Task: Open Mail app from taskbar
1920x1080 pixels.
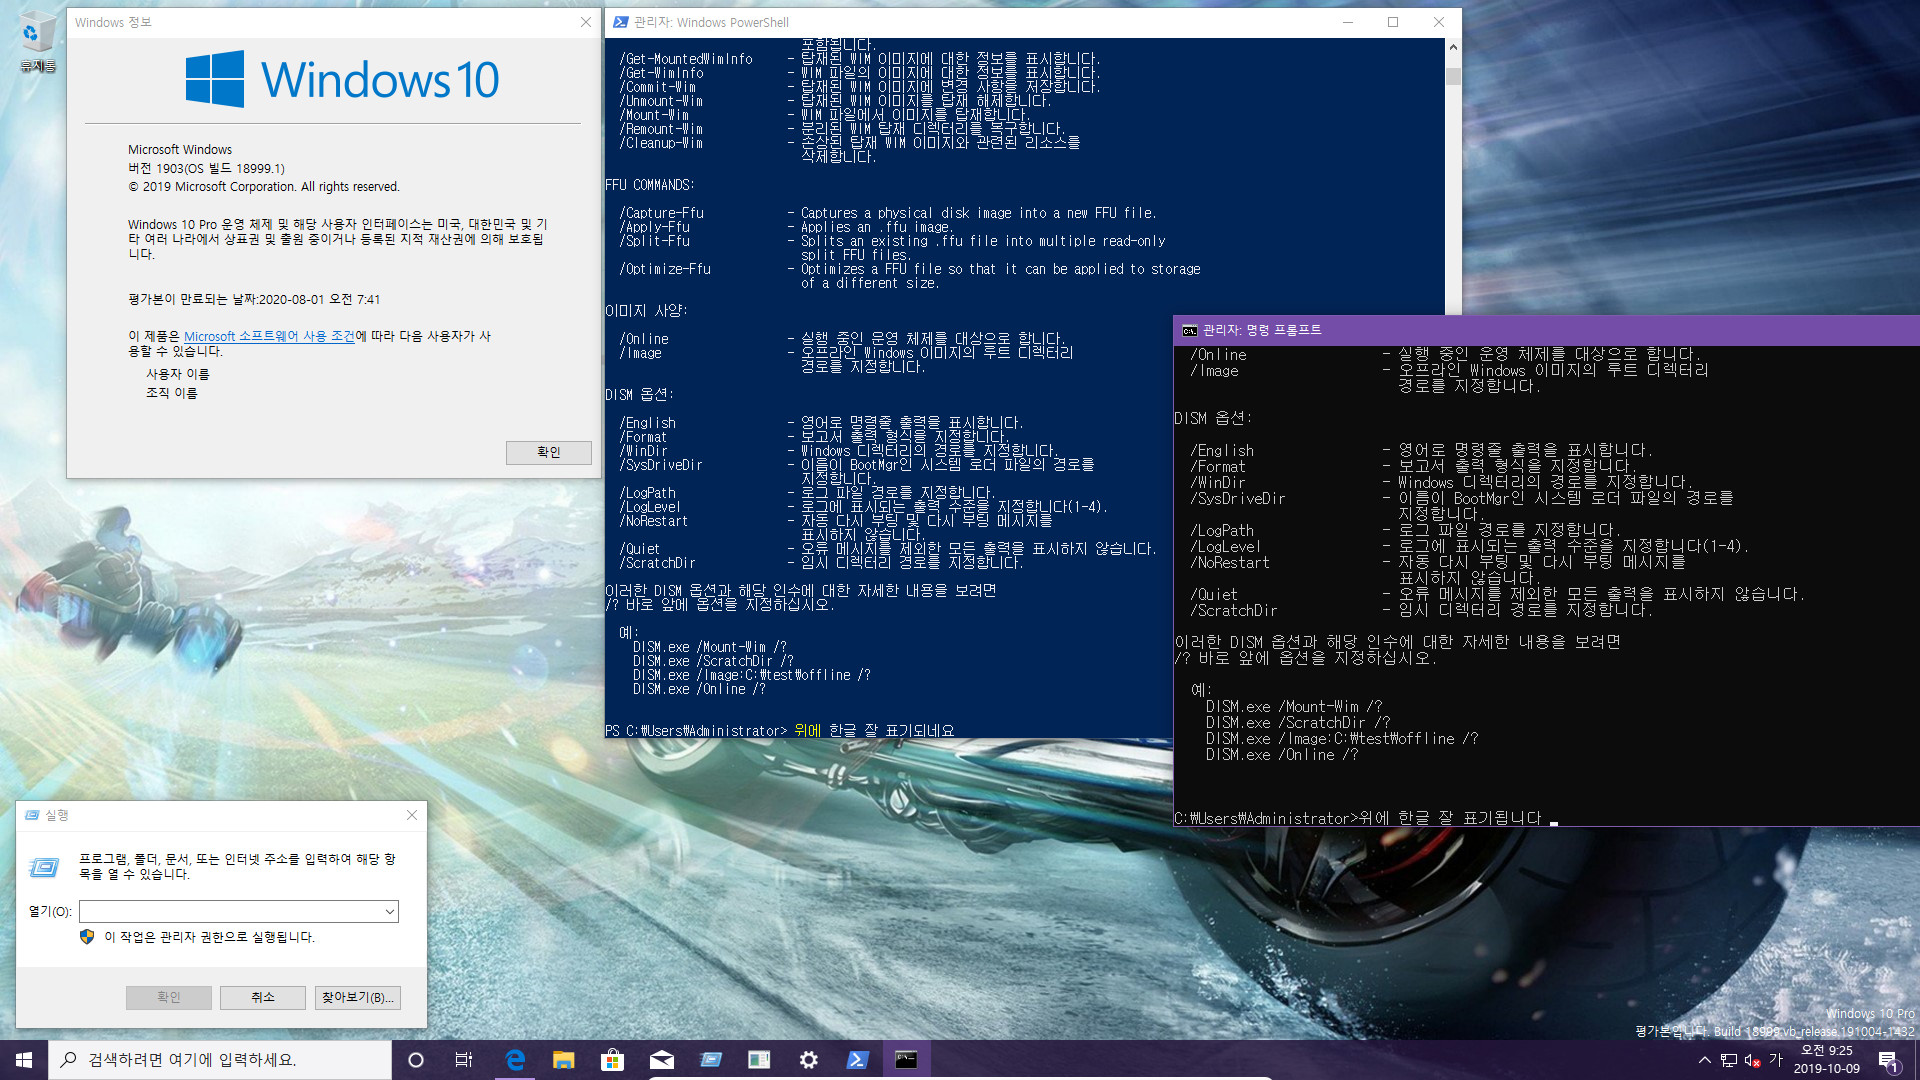Action: pyautogui.click(x=661, y=1060)
